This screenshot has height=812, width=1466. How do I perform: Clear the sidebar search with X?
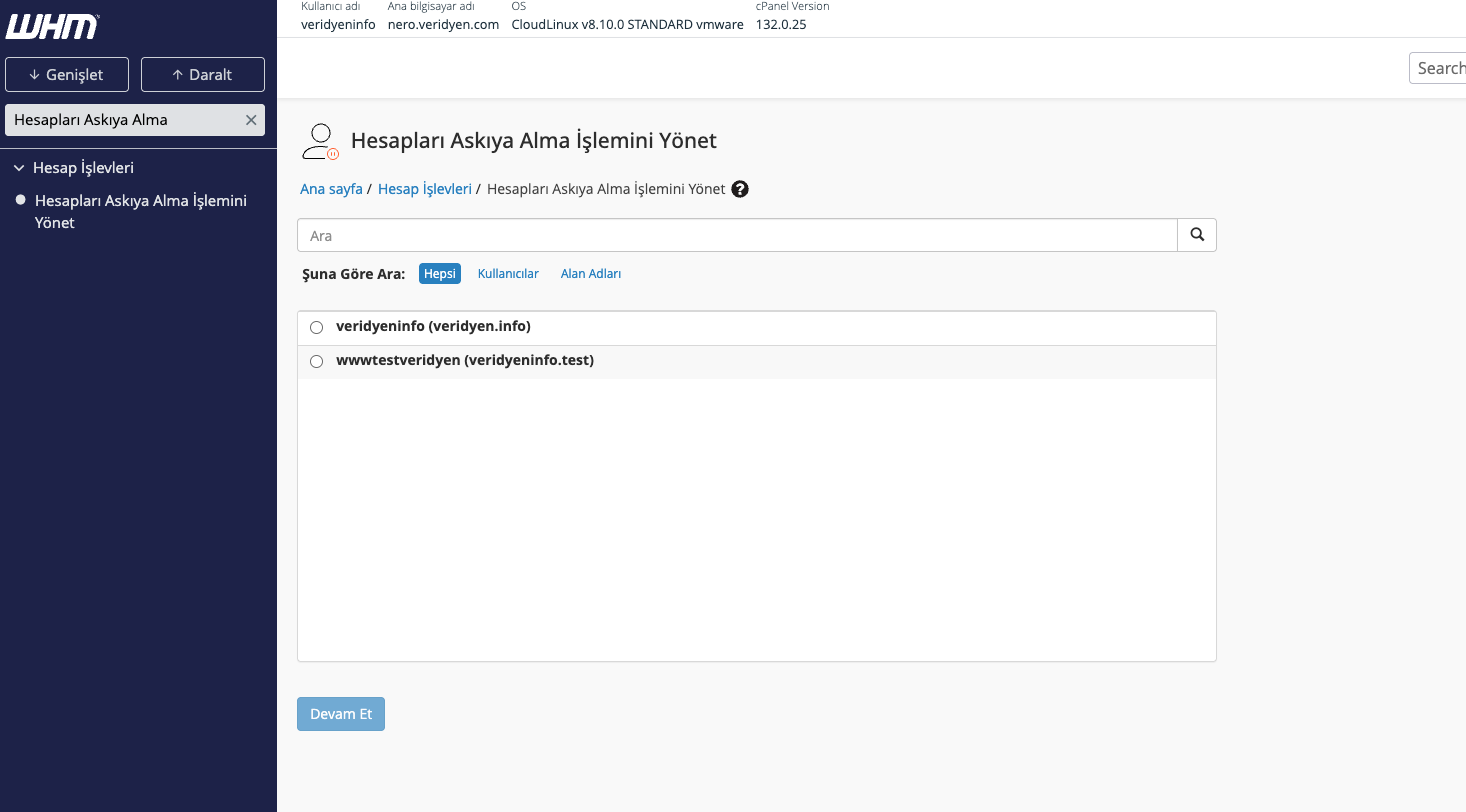251,120
